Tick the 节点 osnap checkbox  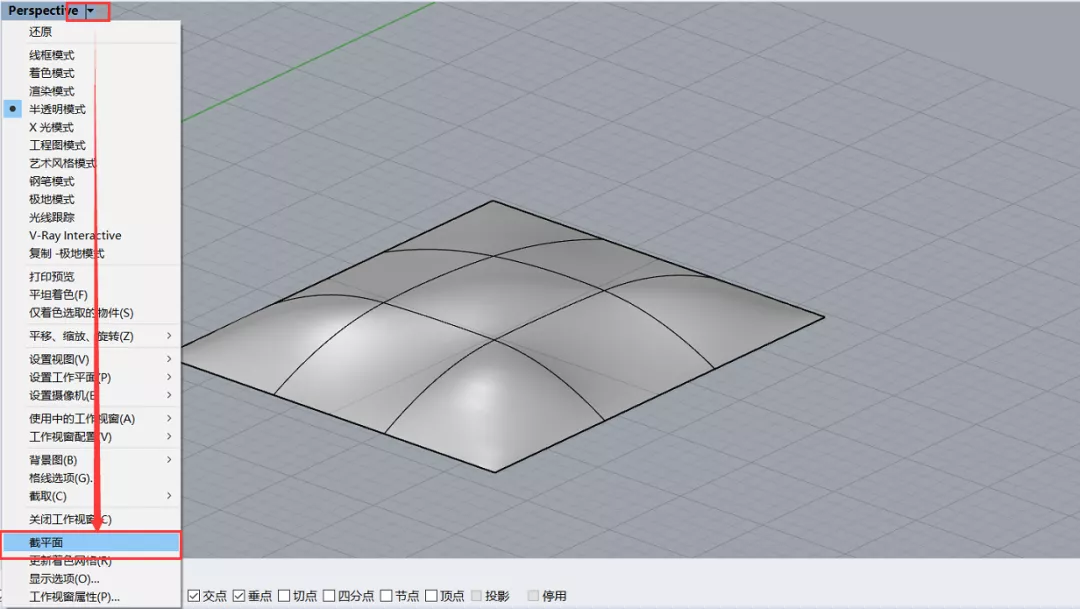[x=386, y=596]
